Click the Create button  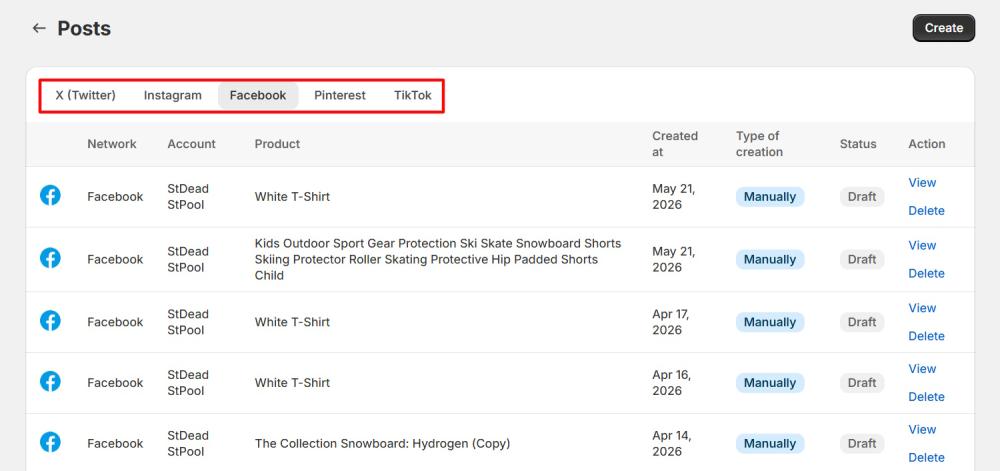point(944,28)
